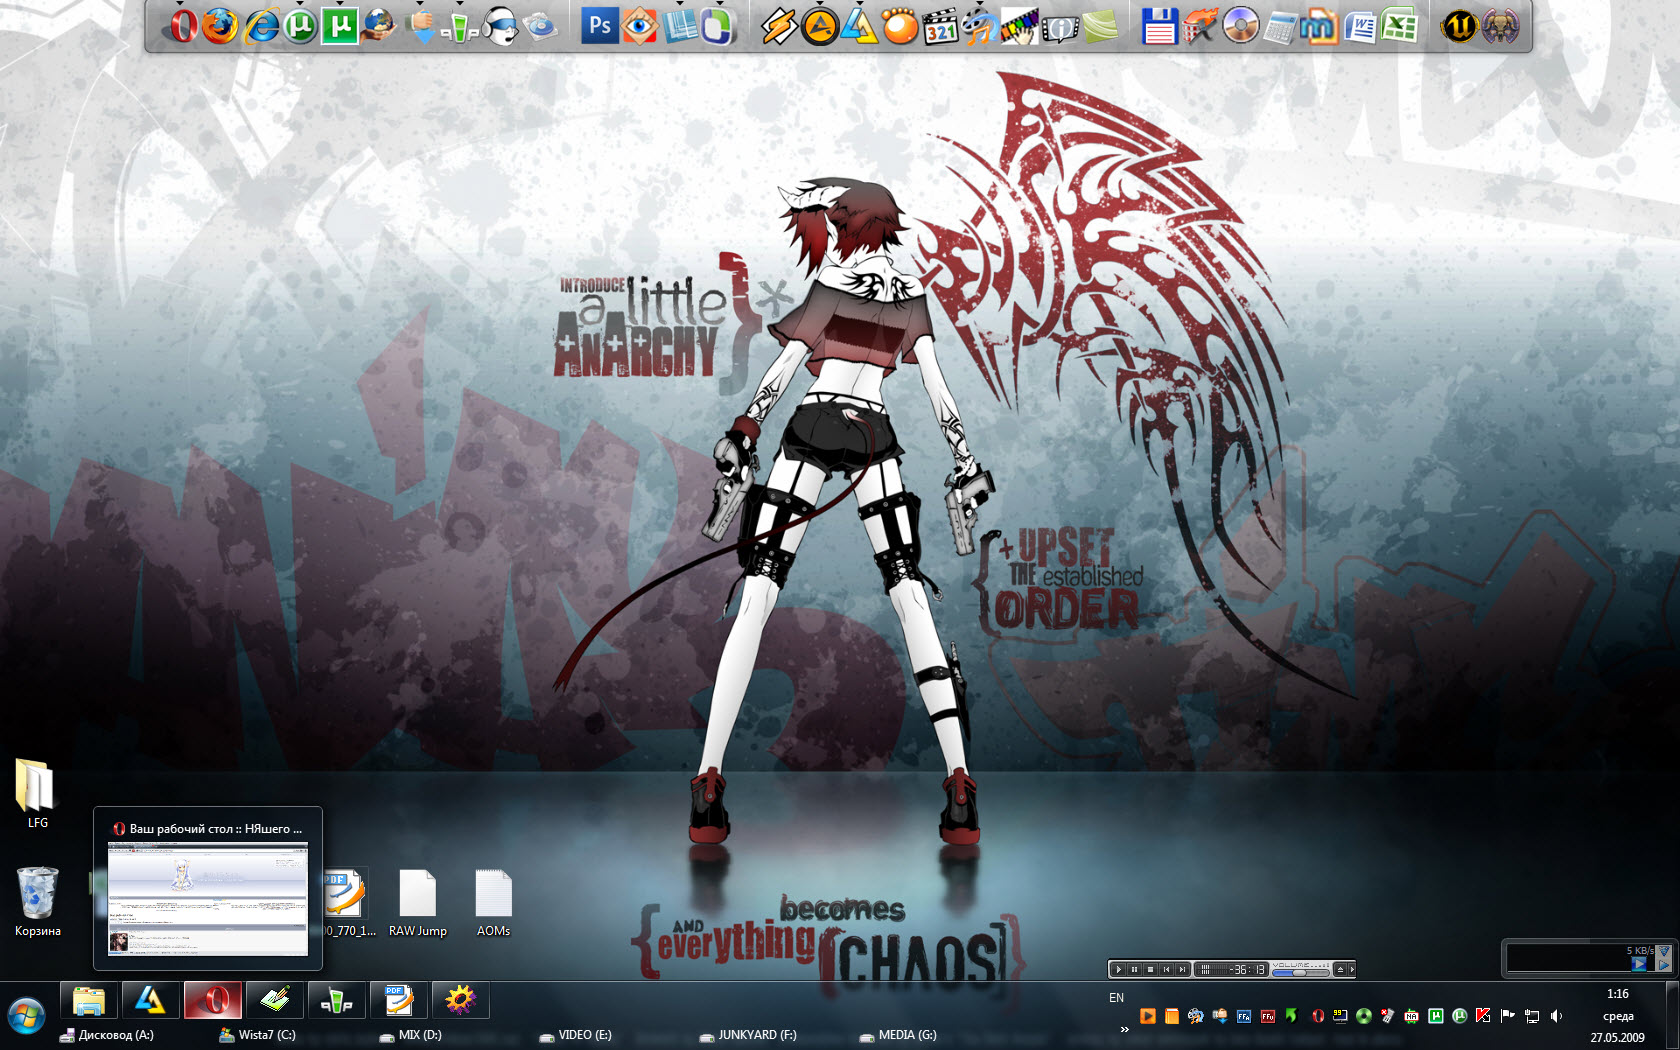Launch Internet Explorer from the dock
Viewport: 1680px width, 1050px height.
pos(260,26)
